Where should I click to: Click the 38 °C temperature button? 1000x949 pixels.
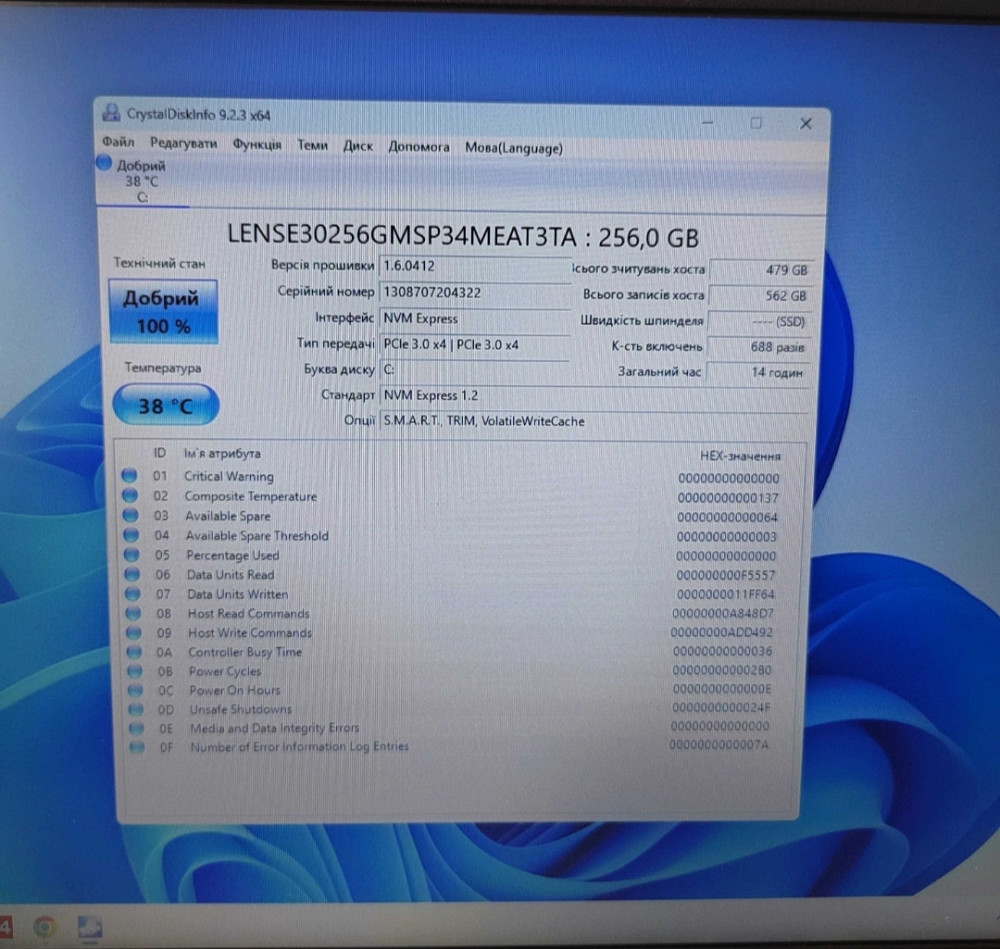[x=166, y=404]
